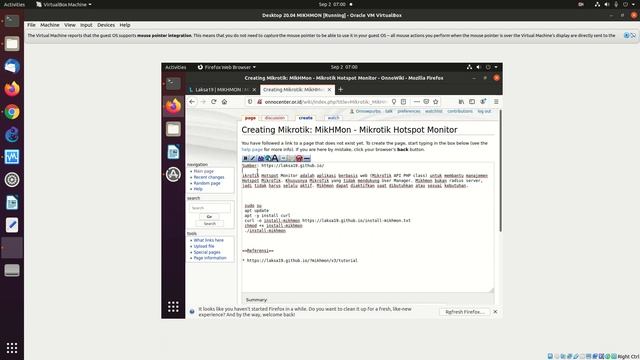
Task: Expand Firefox Web Browser app menu in guest
Action: click(x=227, y=67)
